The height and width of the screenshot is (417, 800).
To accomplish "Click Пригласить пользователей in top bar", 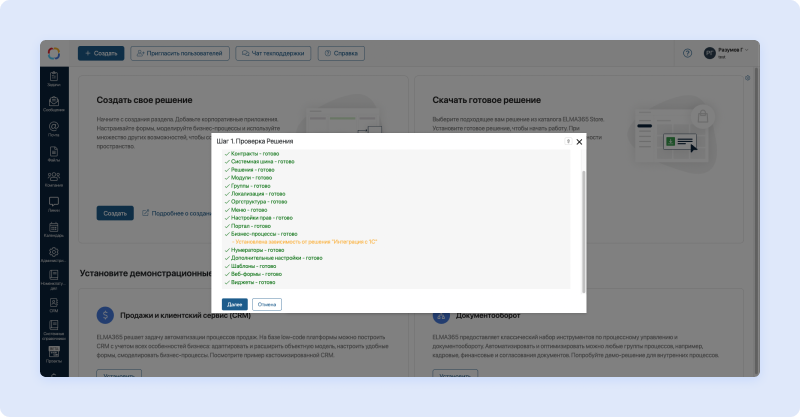I will 180,53.
